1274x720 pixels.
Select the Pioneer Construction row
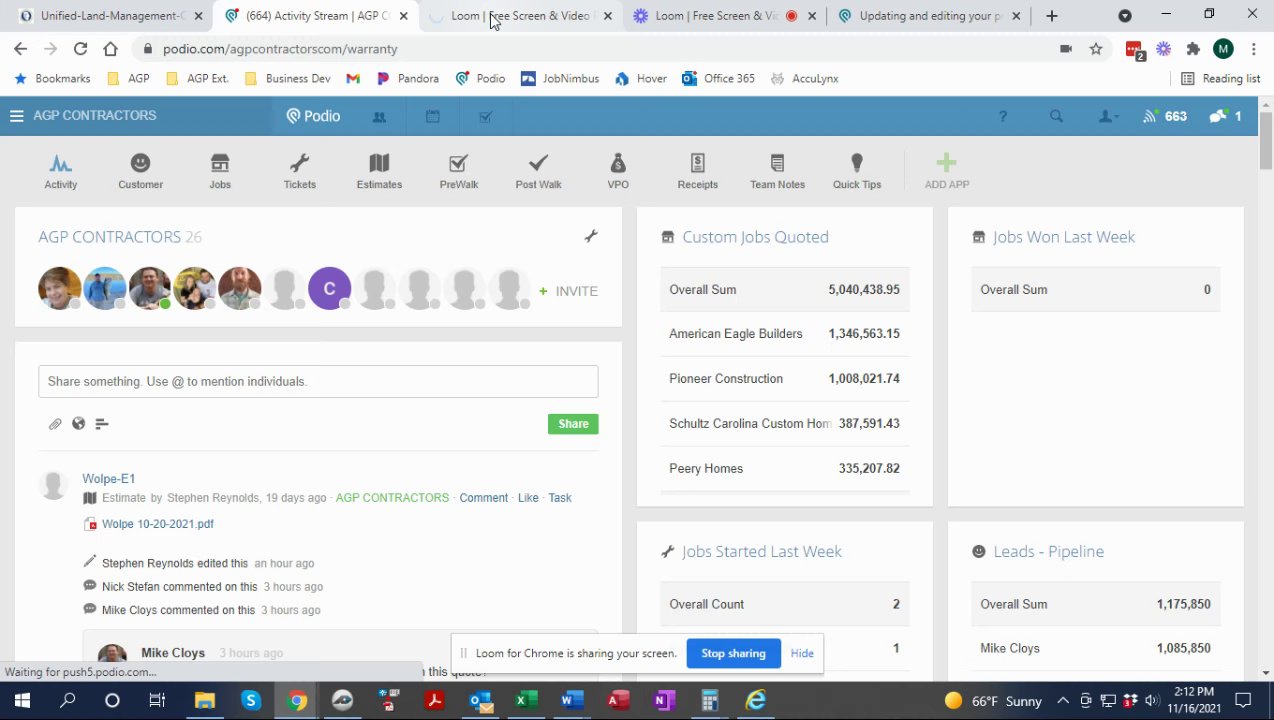point(784,379)
